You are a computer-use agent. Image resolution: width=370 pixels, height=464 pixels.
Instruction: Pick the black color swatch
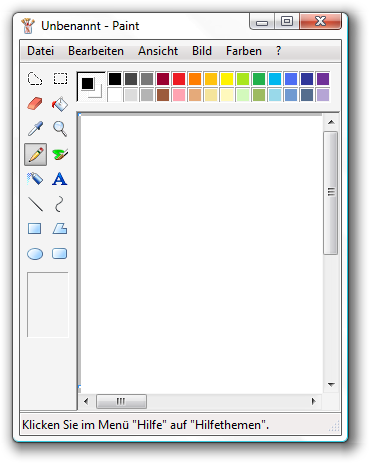pyautogui.click(x=115, y=79)
